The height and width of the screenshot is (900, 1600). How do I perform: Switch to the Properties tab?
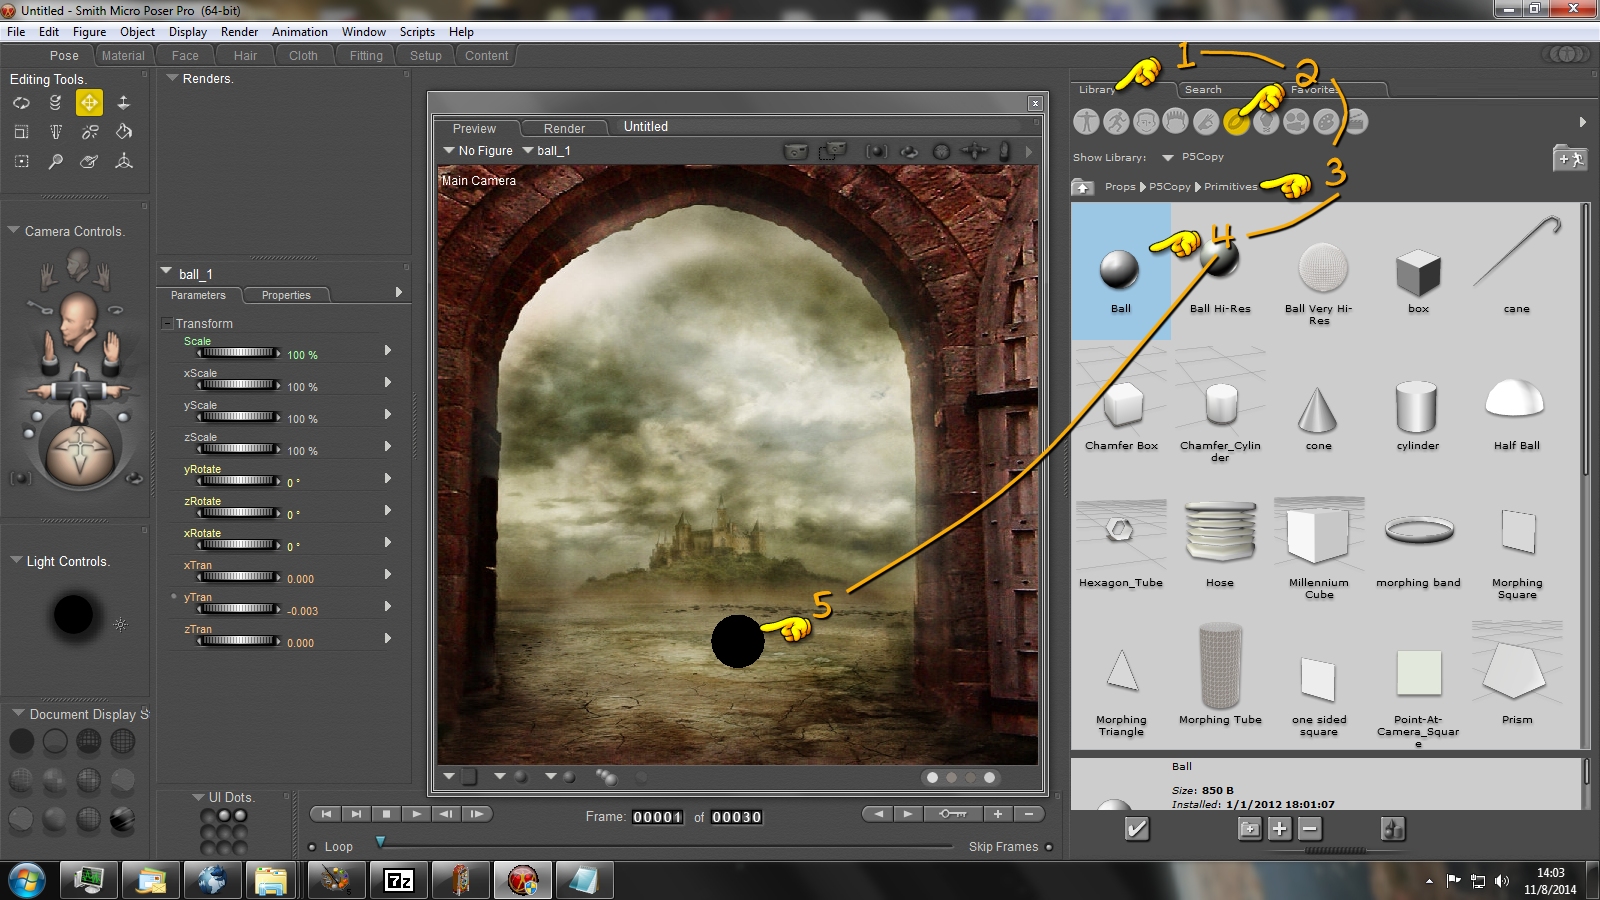pyautogui.click(x=286, y=295)
